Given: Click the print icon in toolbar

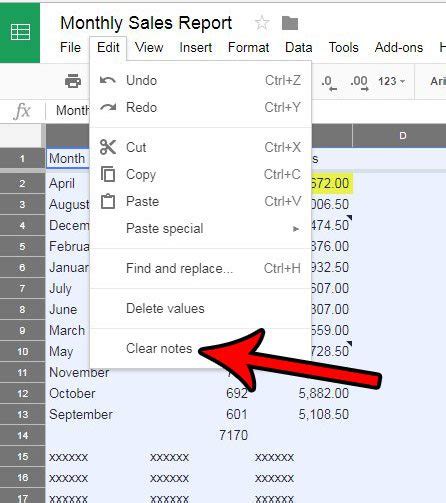Looking at the screenshot, I should pyautogui.click(x=73, y=81).
